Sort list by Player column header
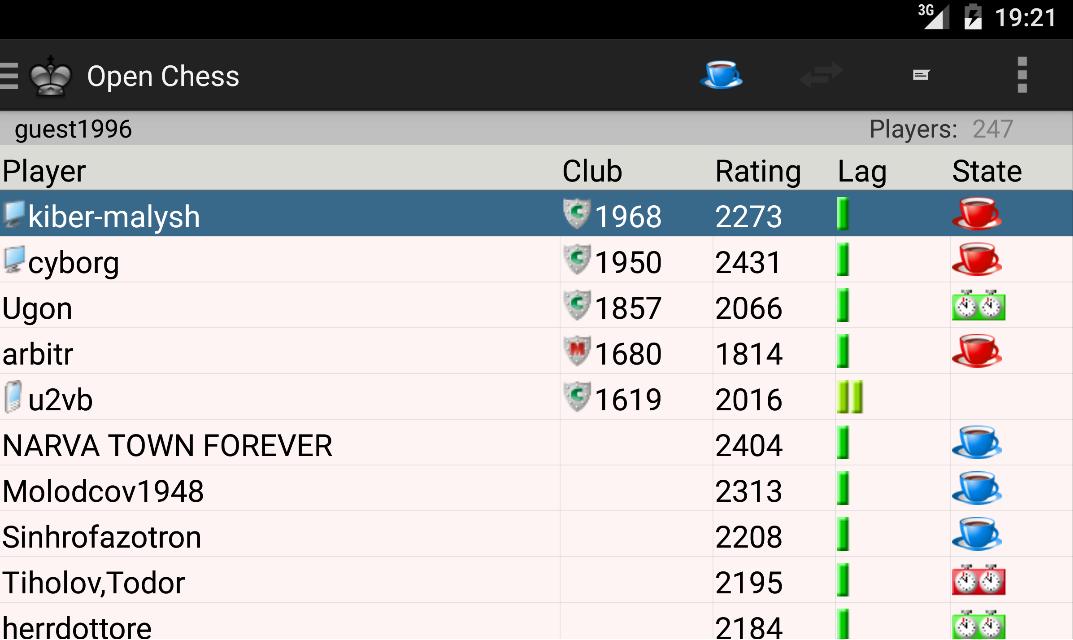Image resolution: width=1073 pixels, height=640 pixels. [x=45, y=171]
